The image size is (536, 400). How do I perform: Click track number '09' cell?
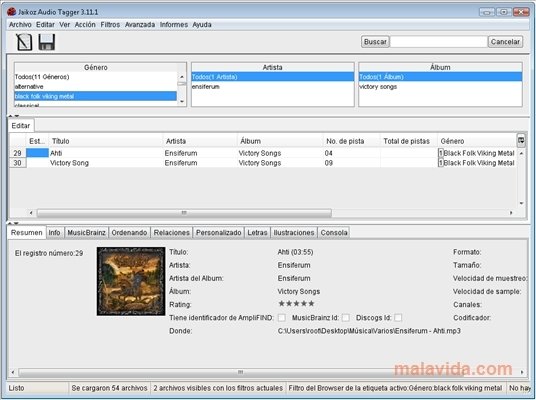point(352,163)
